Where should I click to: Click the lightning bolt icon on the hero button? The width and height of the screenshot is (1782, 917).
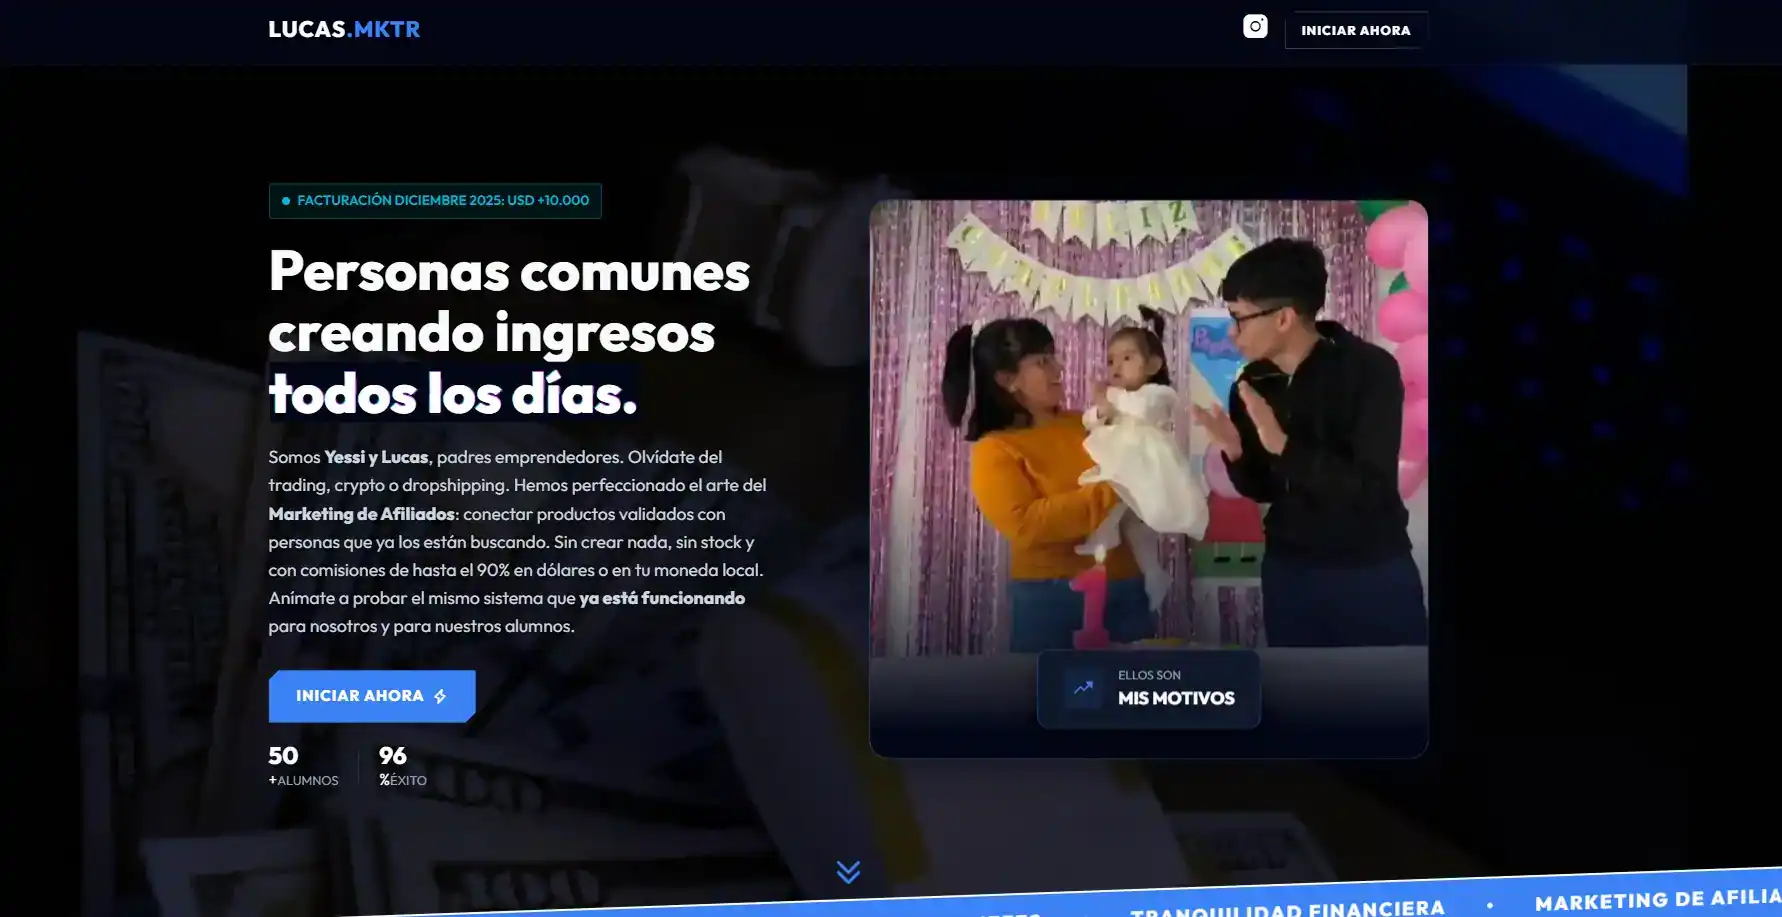pyautogui.click(x=440, y=696)
